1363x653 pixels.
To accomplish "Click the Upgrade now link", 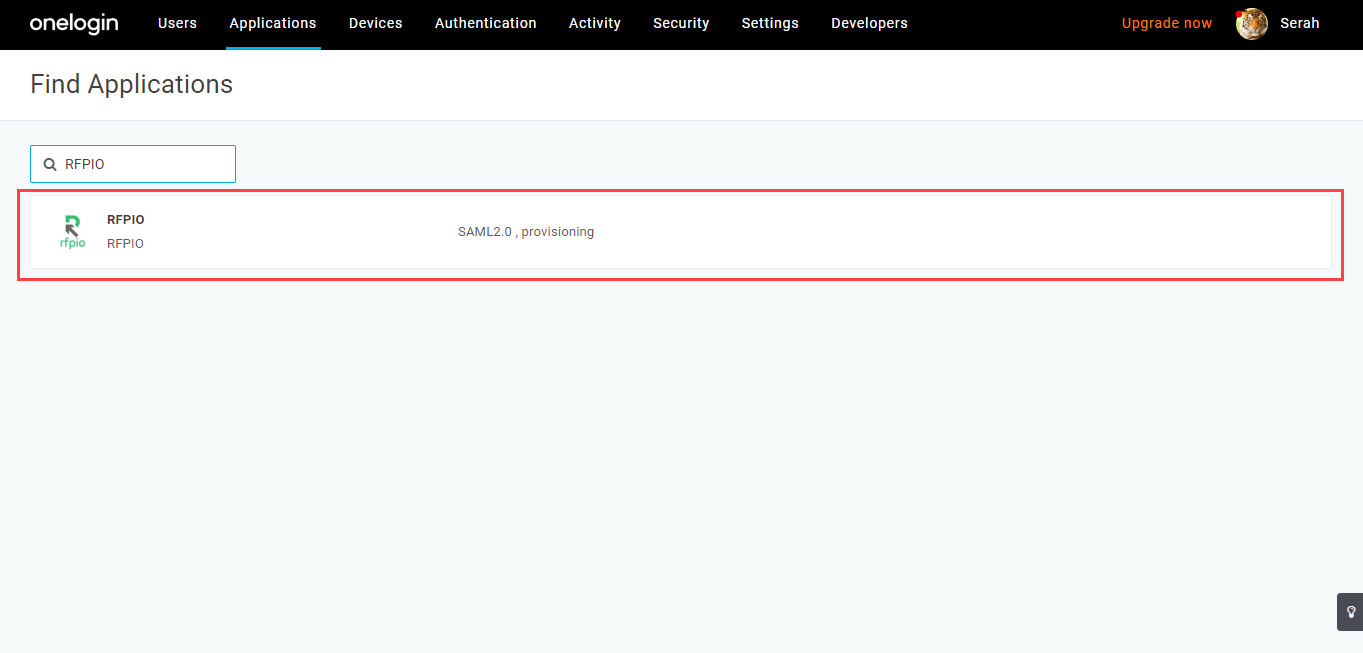I will tap(1167, 23).
